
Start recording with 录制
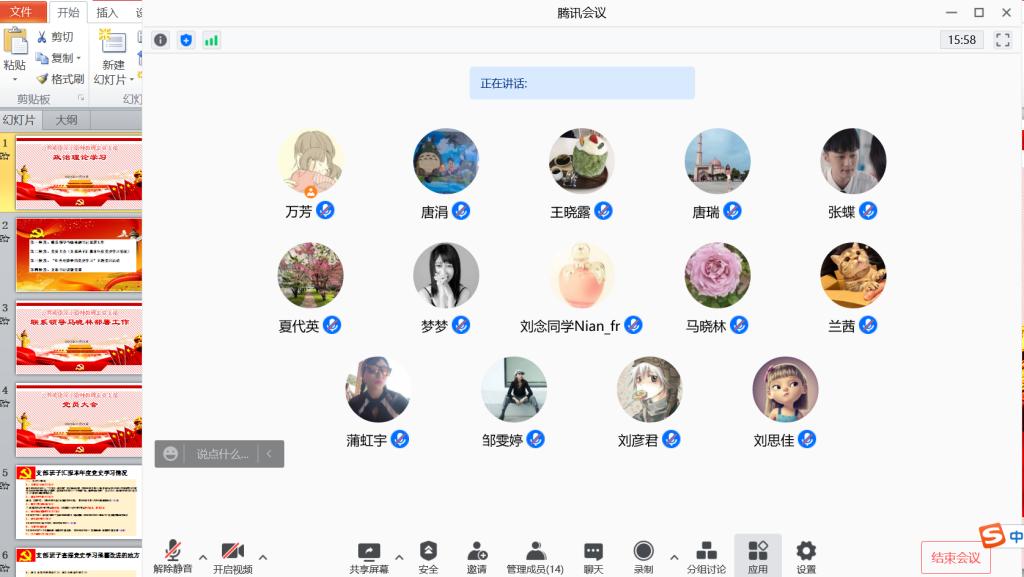pos(643,557)
